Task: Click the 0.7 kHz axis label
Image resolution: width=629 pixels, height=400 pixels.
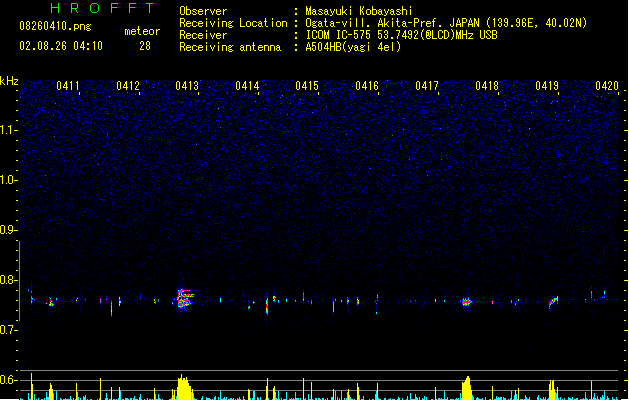Action: coord(8,330)
